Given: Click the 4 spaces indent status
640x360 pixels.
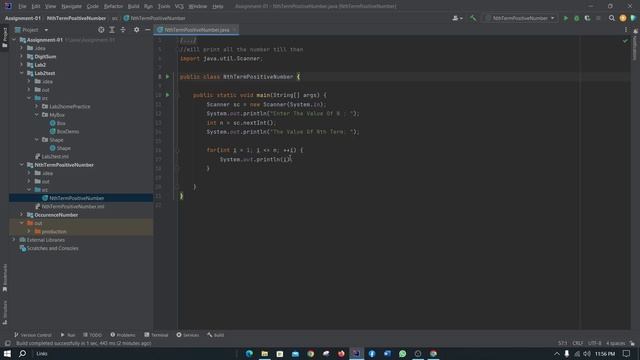Looking at the screenshot, I should point(615,343).
